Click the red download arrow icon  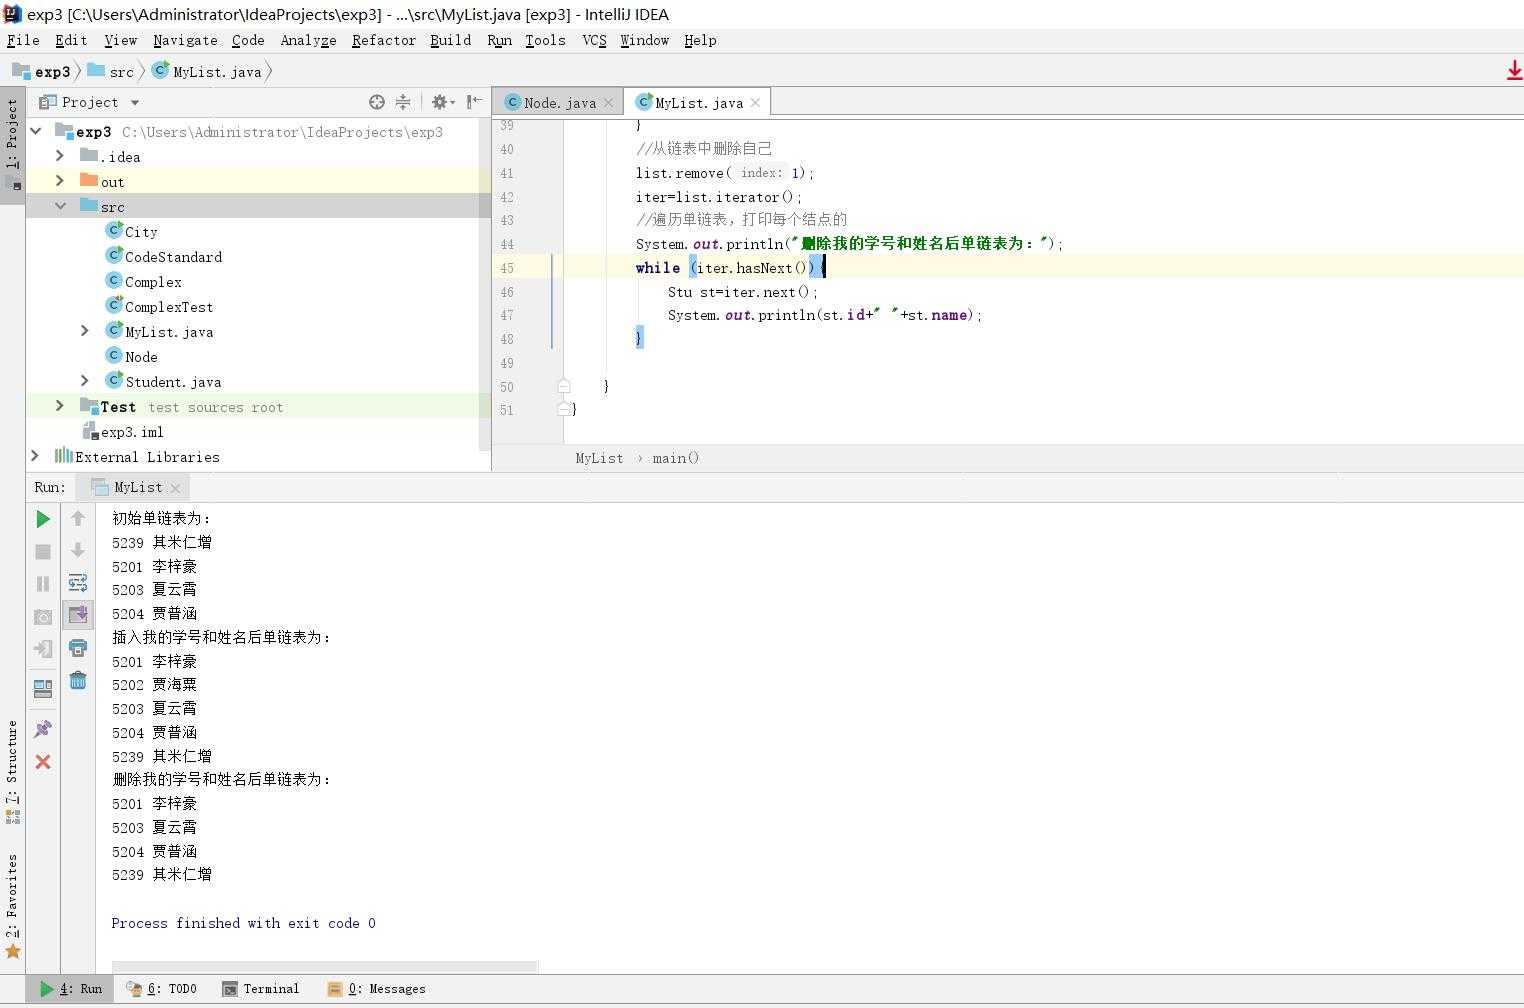click(1514, 71)
